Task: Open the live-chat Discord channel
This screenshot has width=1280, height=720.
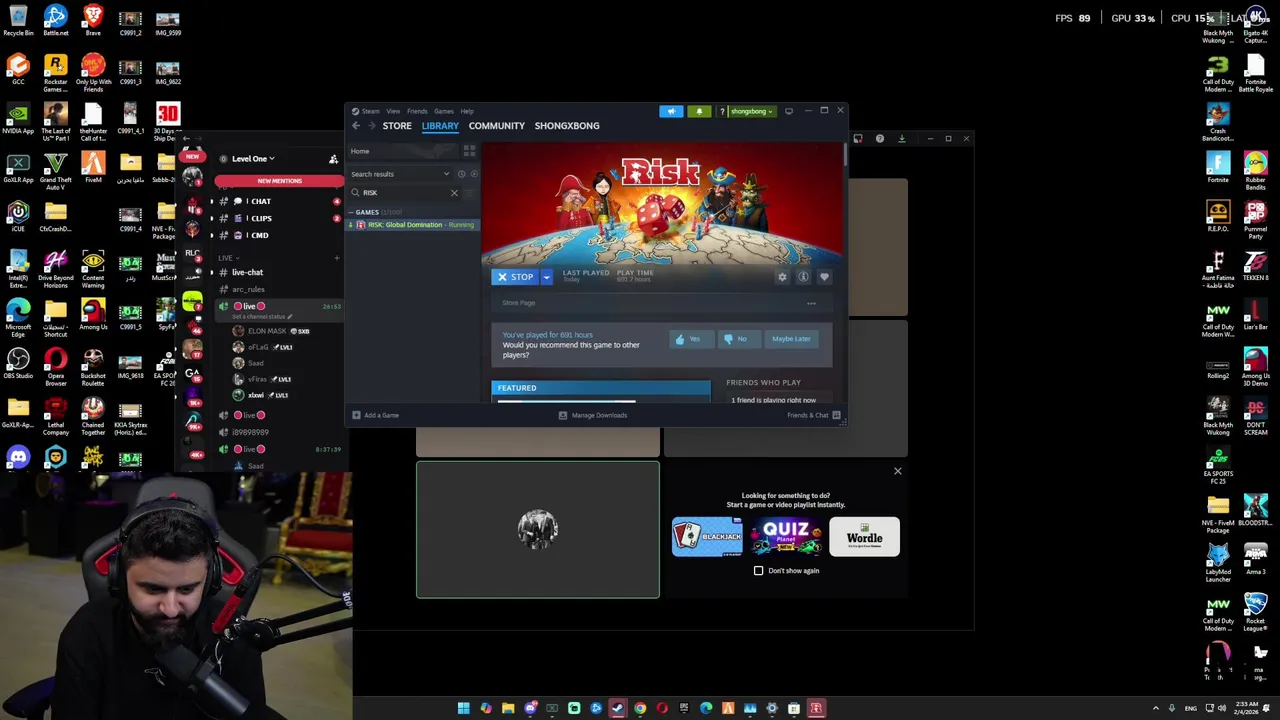Action: [x=247, y=272]
